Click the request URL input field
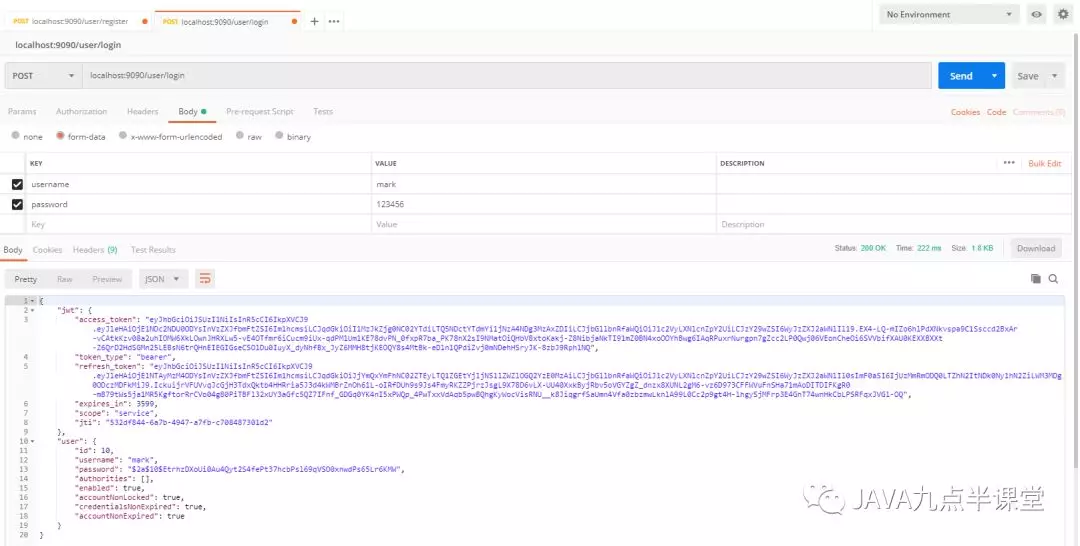This screenshot has height=546, width=1080. pos(500,76)
